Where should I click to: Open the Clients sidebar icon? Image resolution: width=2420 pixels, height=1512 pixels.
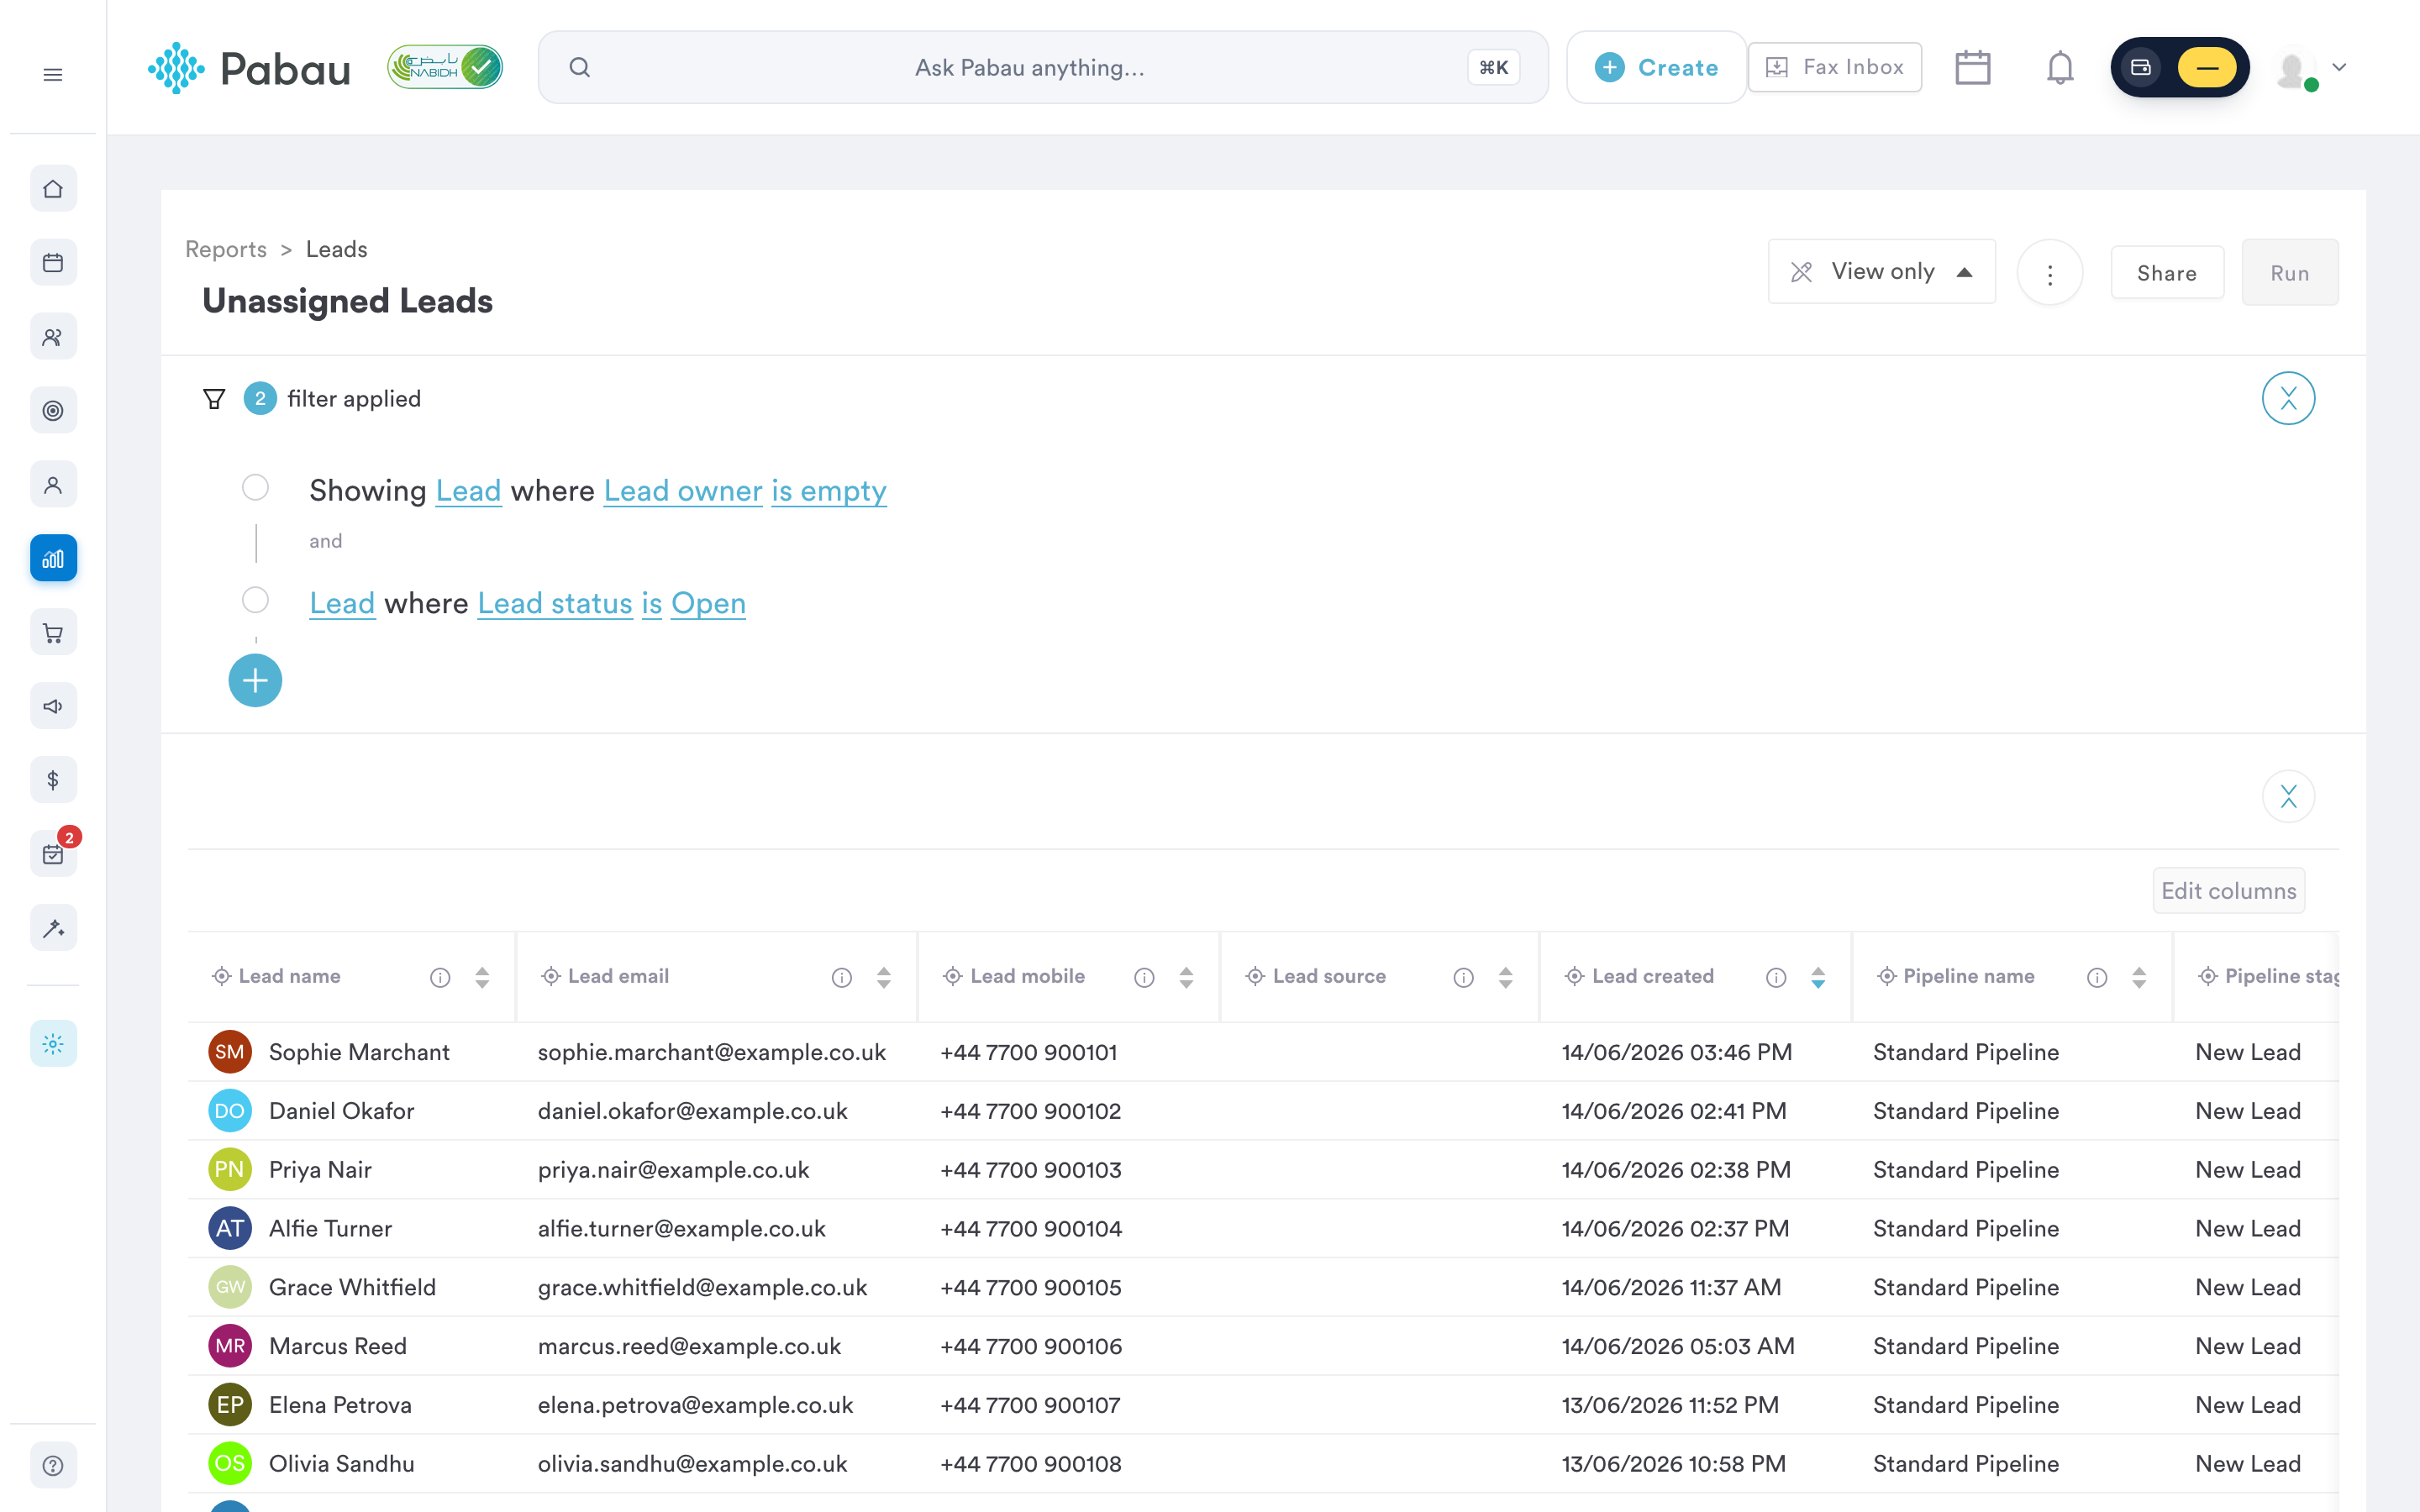pyautogui.click(x=53, y=337)
